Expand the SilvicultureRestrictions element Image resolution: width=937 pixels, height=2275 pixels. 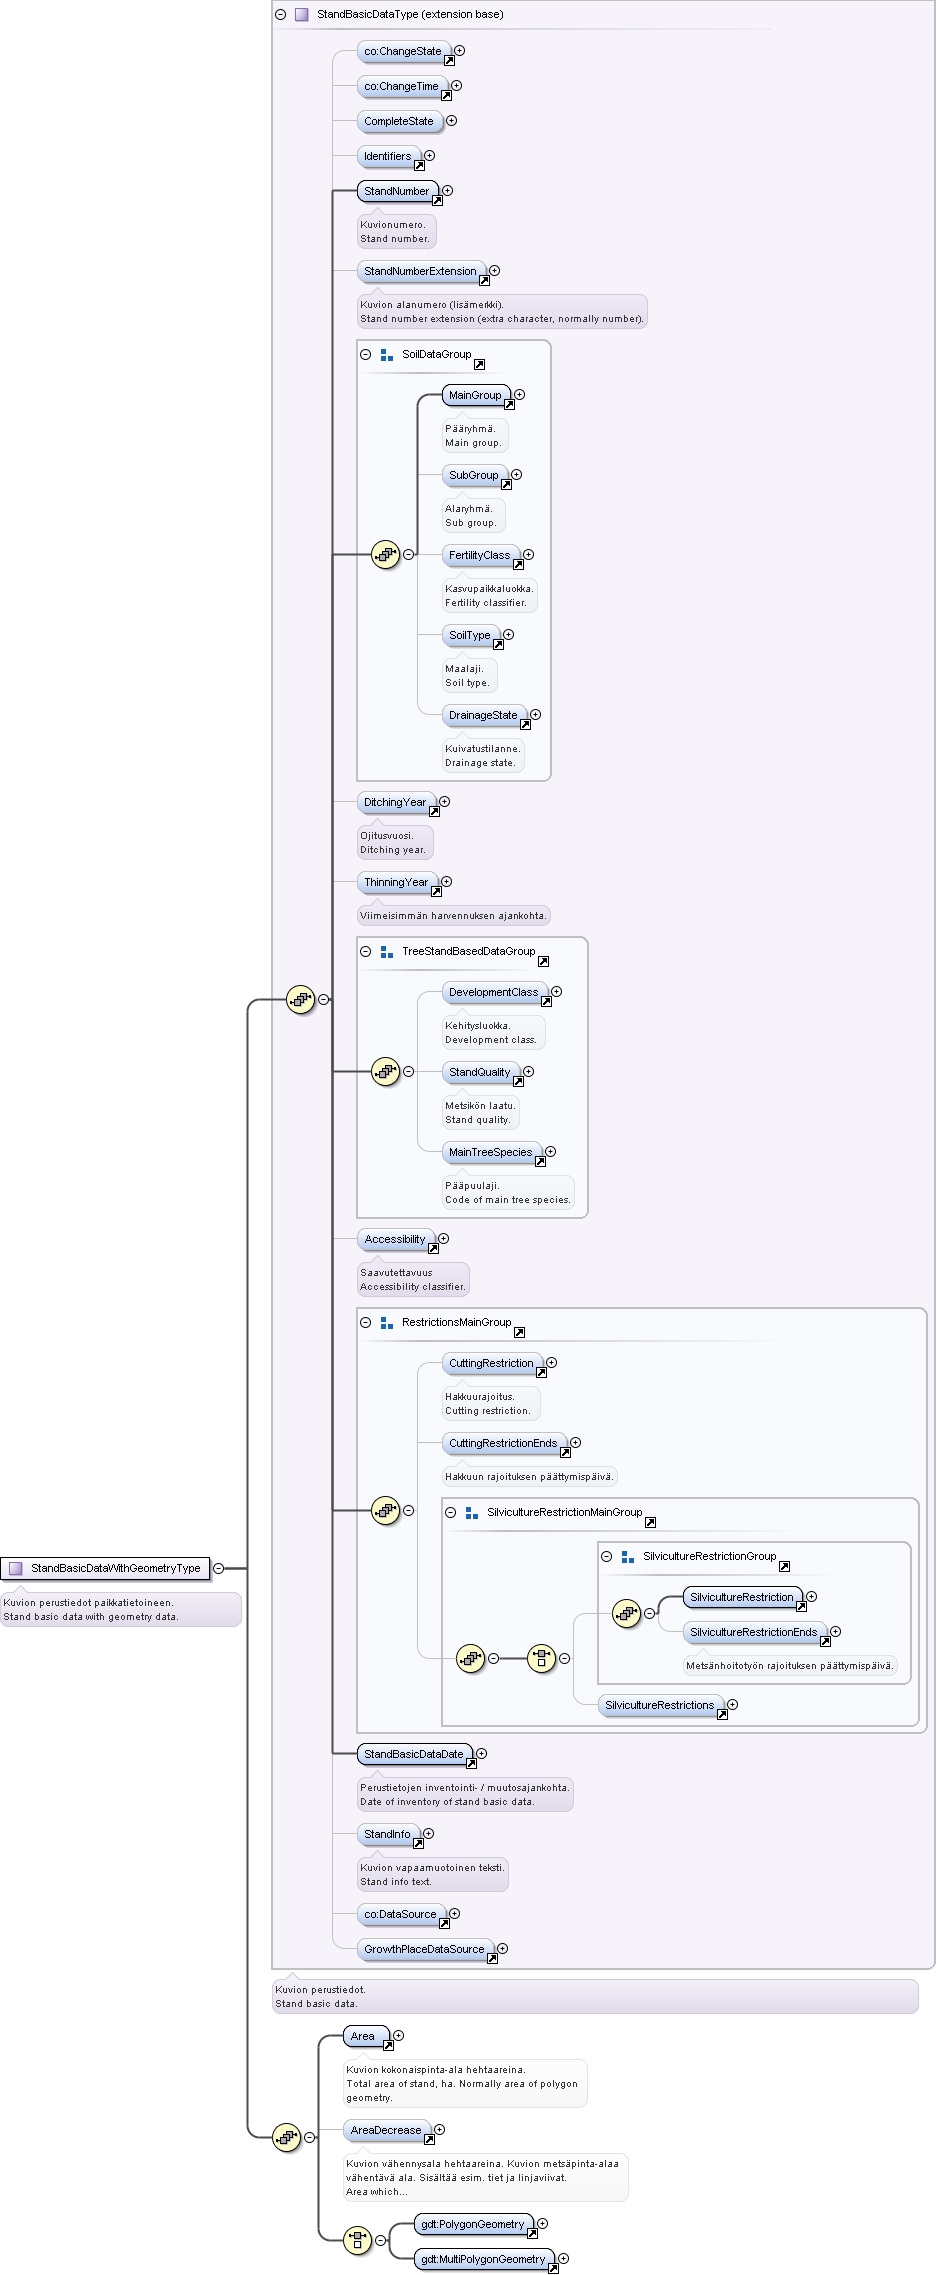click(733, 1704)
